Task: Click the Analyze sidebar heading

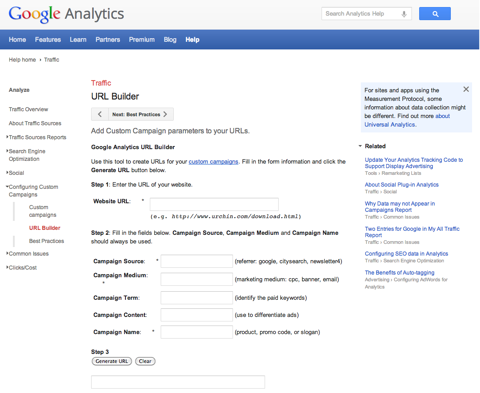Action: [x=19, y=90]
